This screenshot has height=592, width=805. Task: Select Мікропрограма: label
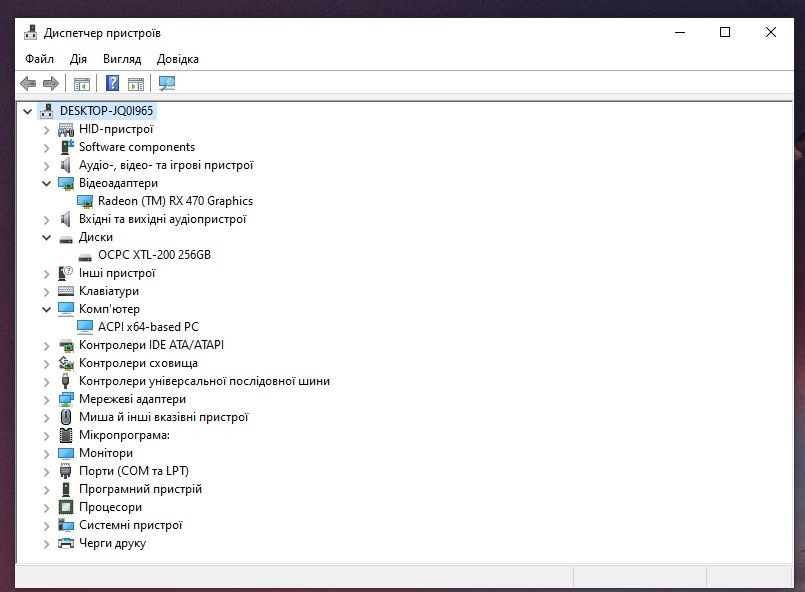click(x=124, y=435)
